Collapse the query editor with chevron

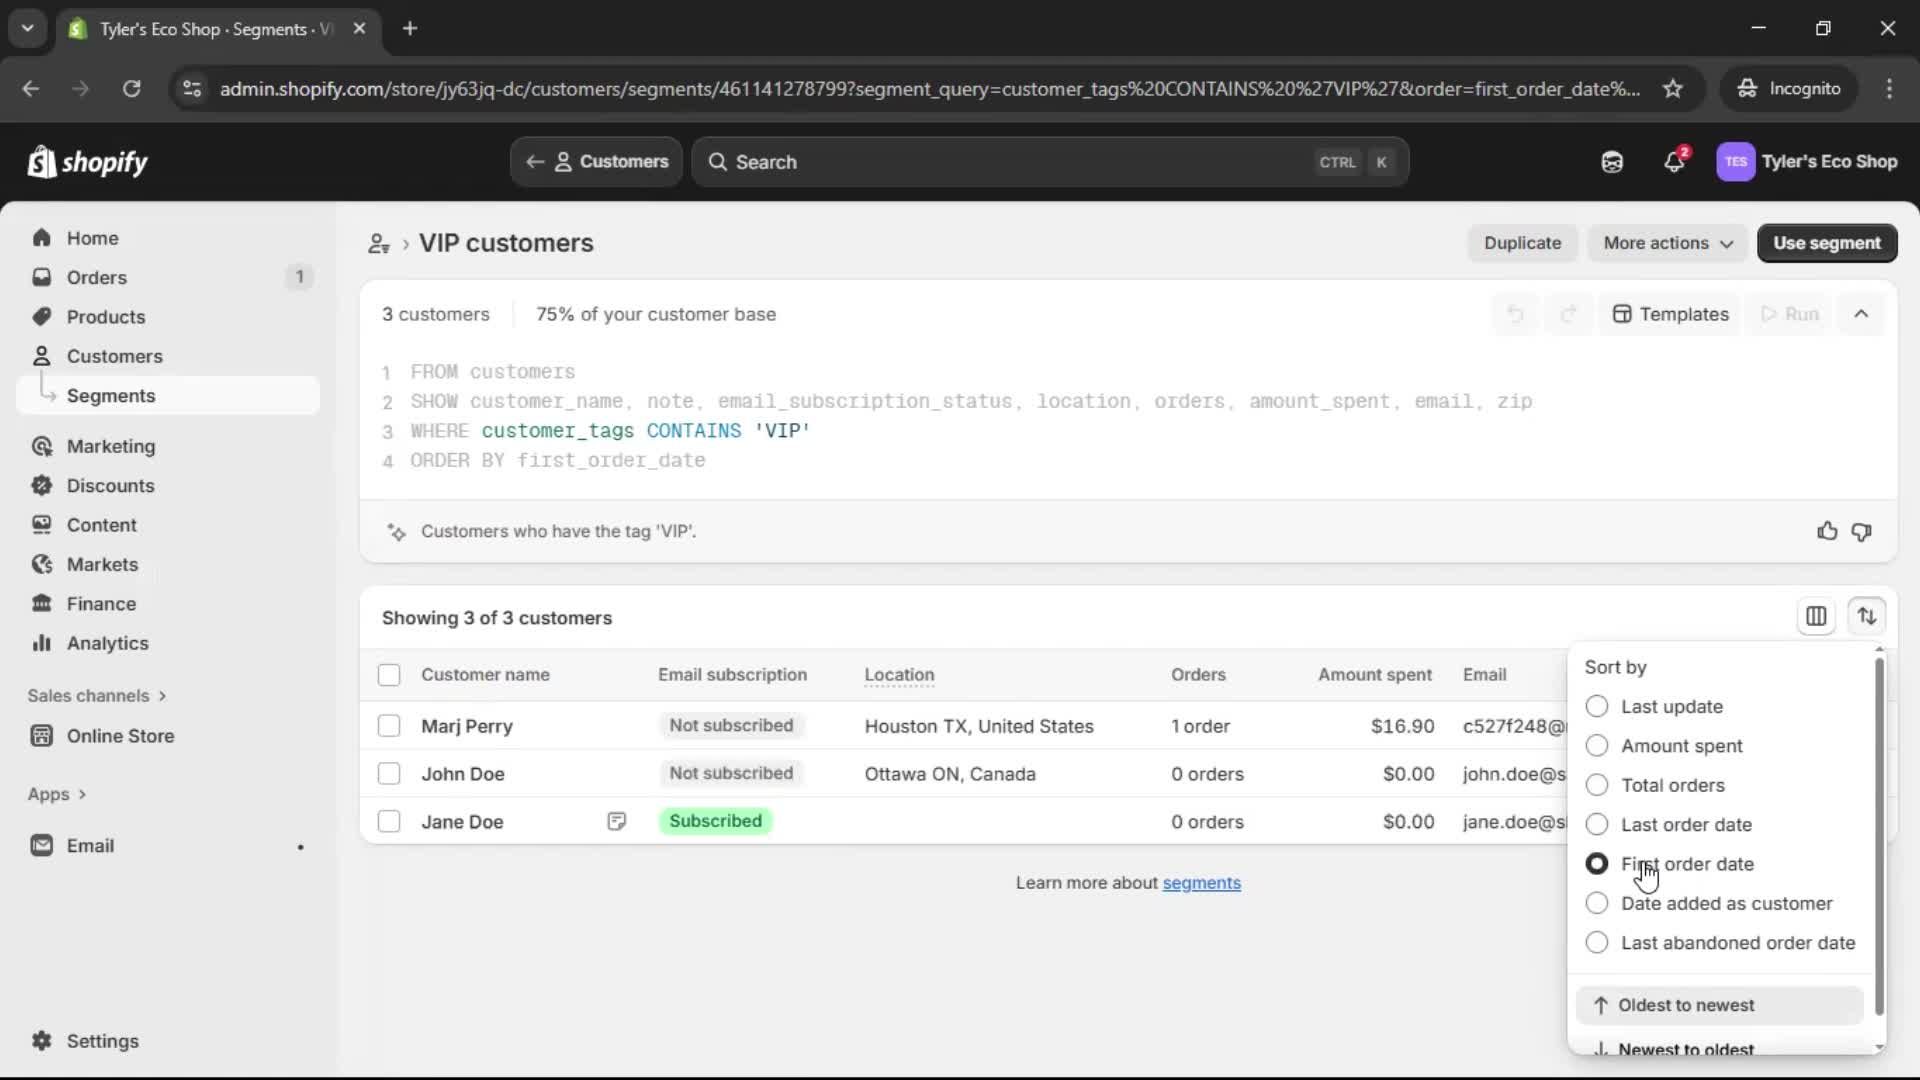point(1860,314)
